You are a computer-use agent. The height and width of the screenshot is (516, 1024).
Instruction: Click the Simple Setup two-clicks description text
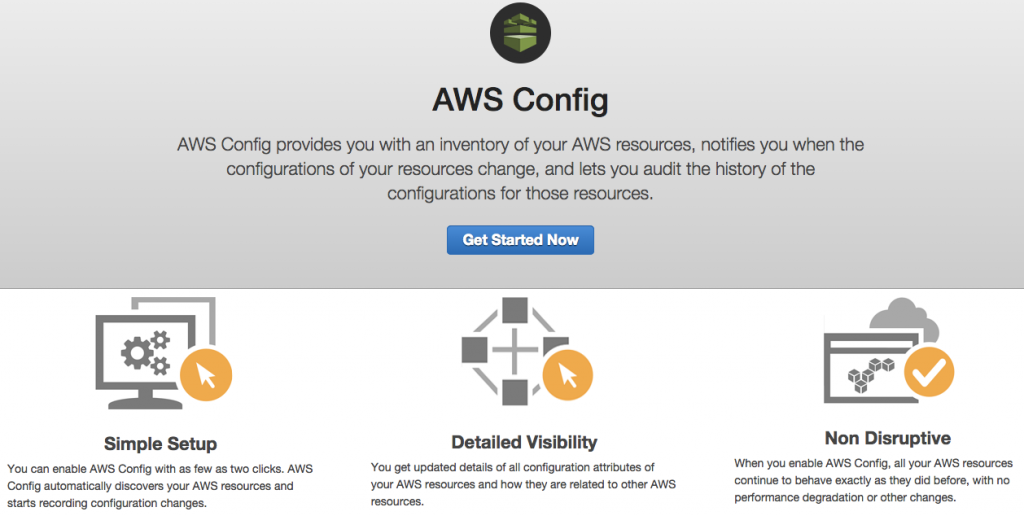[x=160, y=486]
